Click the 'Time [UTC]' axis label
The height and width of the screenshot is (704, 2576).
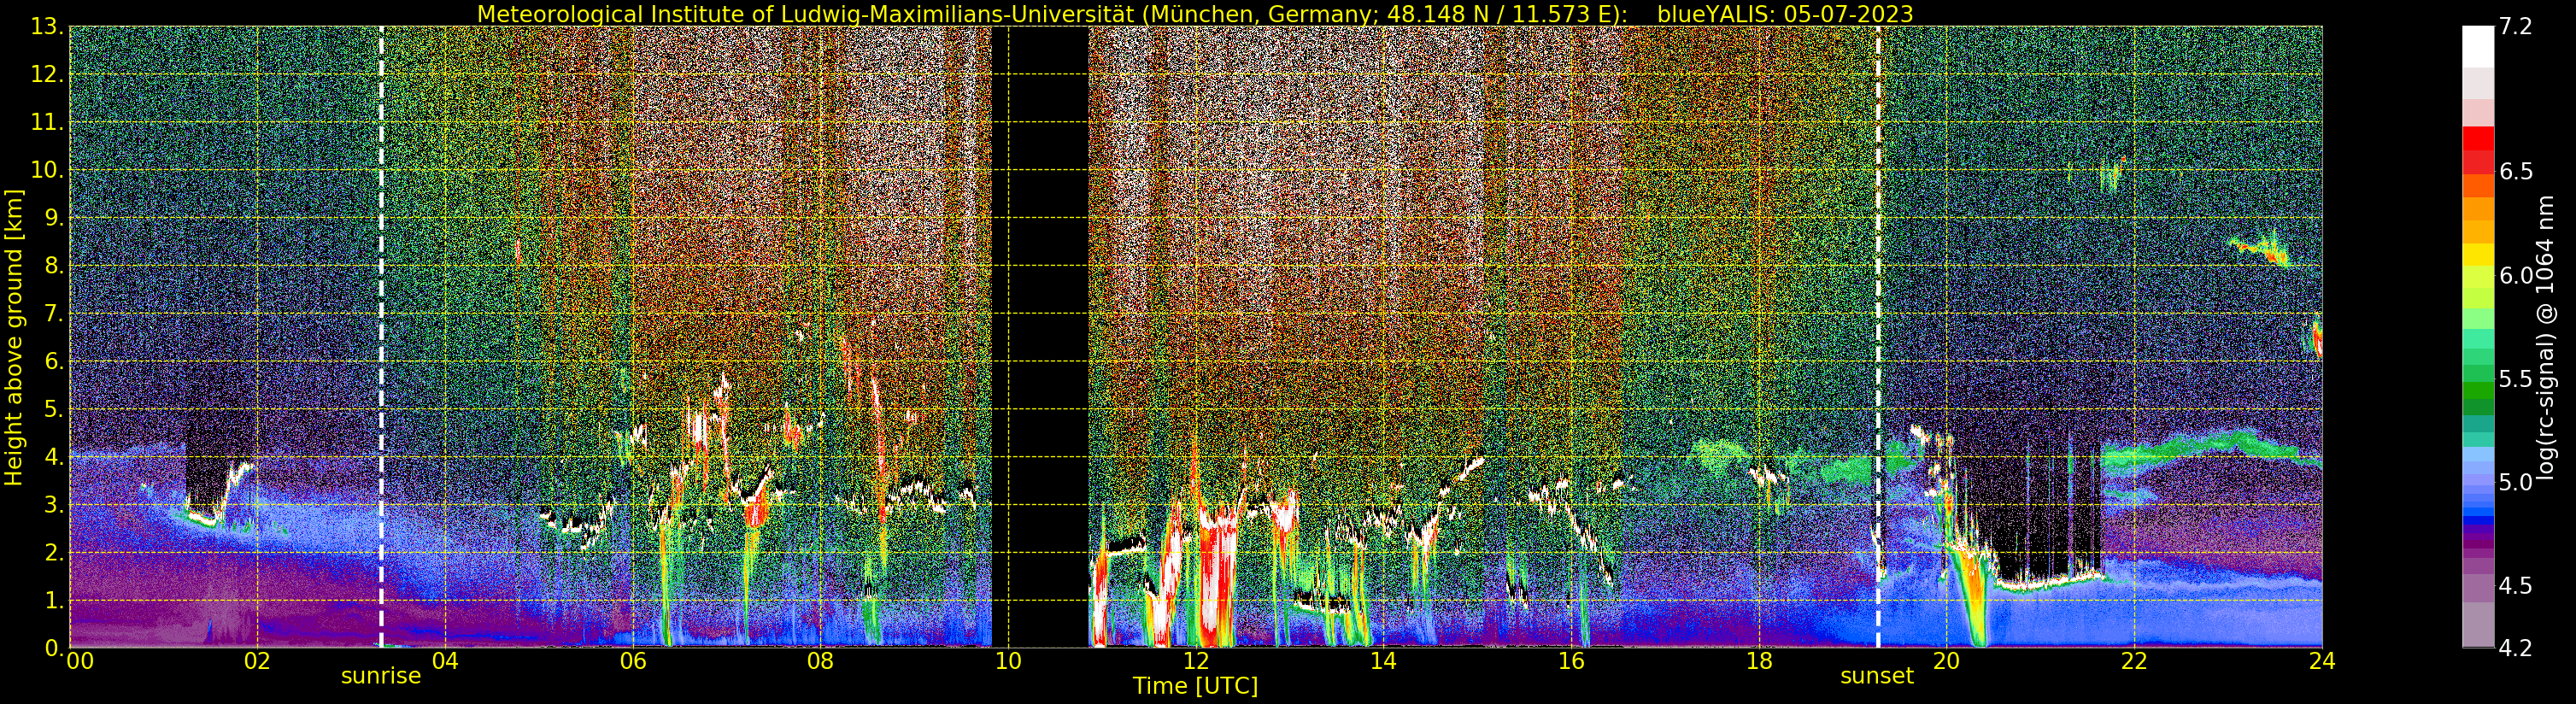pos(1195,686)
